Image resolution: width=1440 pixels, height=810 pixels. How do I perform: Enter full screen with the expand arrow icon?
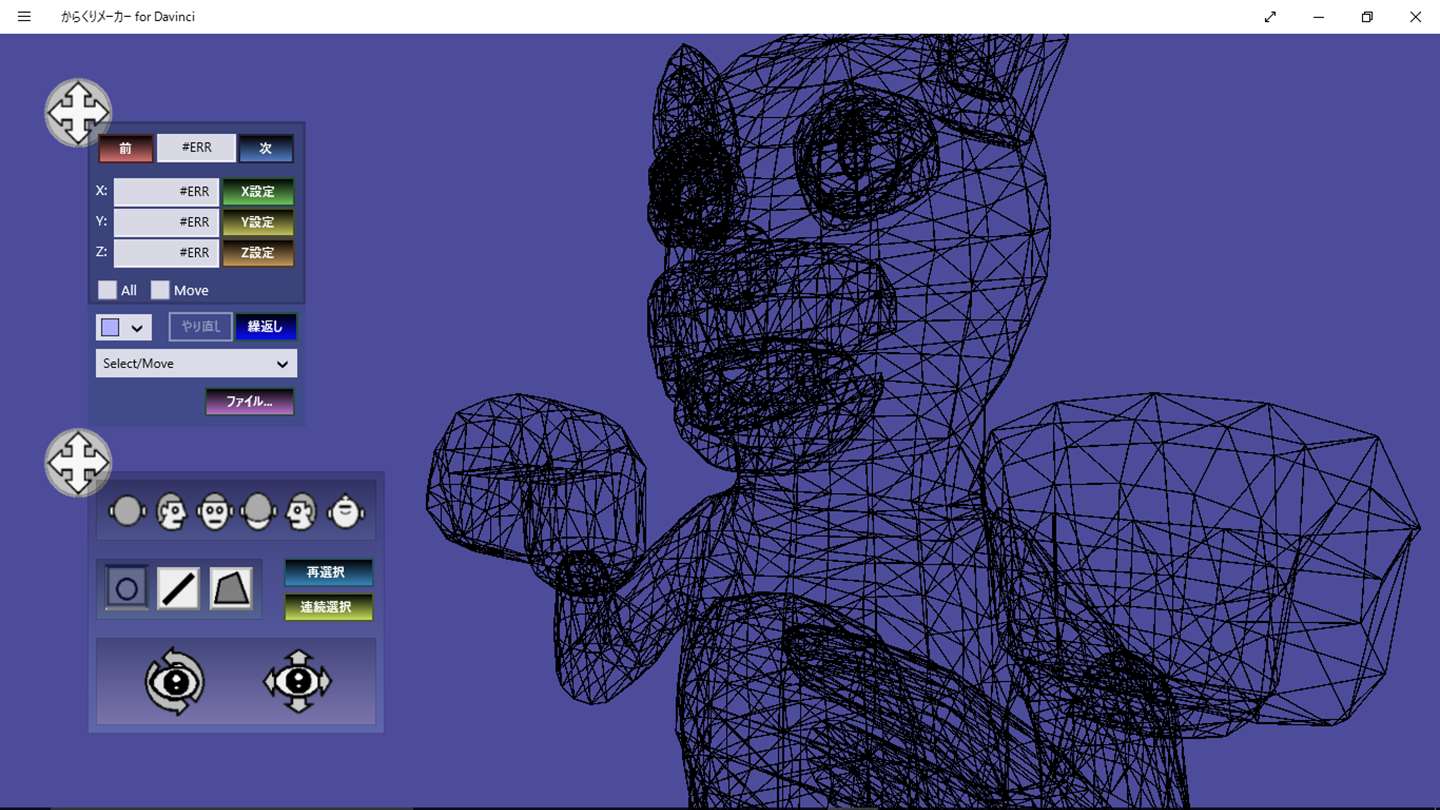pos(1270,17)
